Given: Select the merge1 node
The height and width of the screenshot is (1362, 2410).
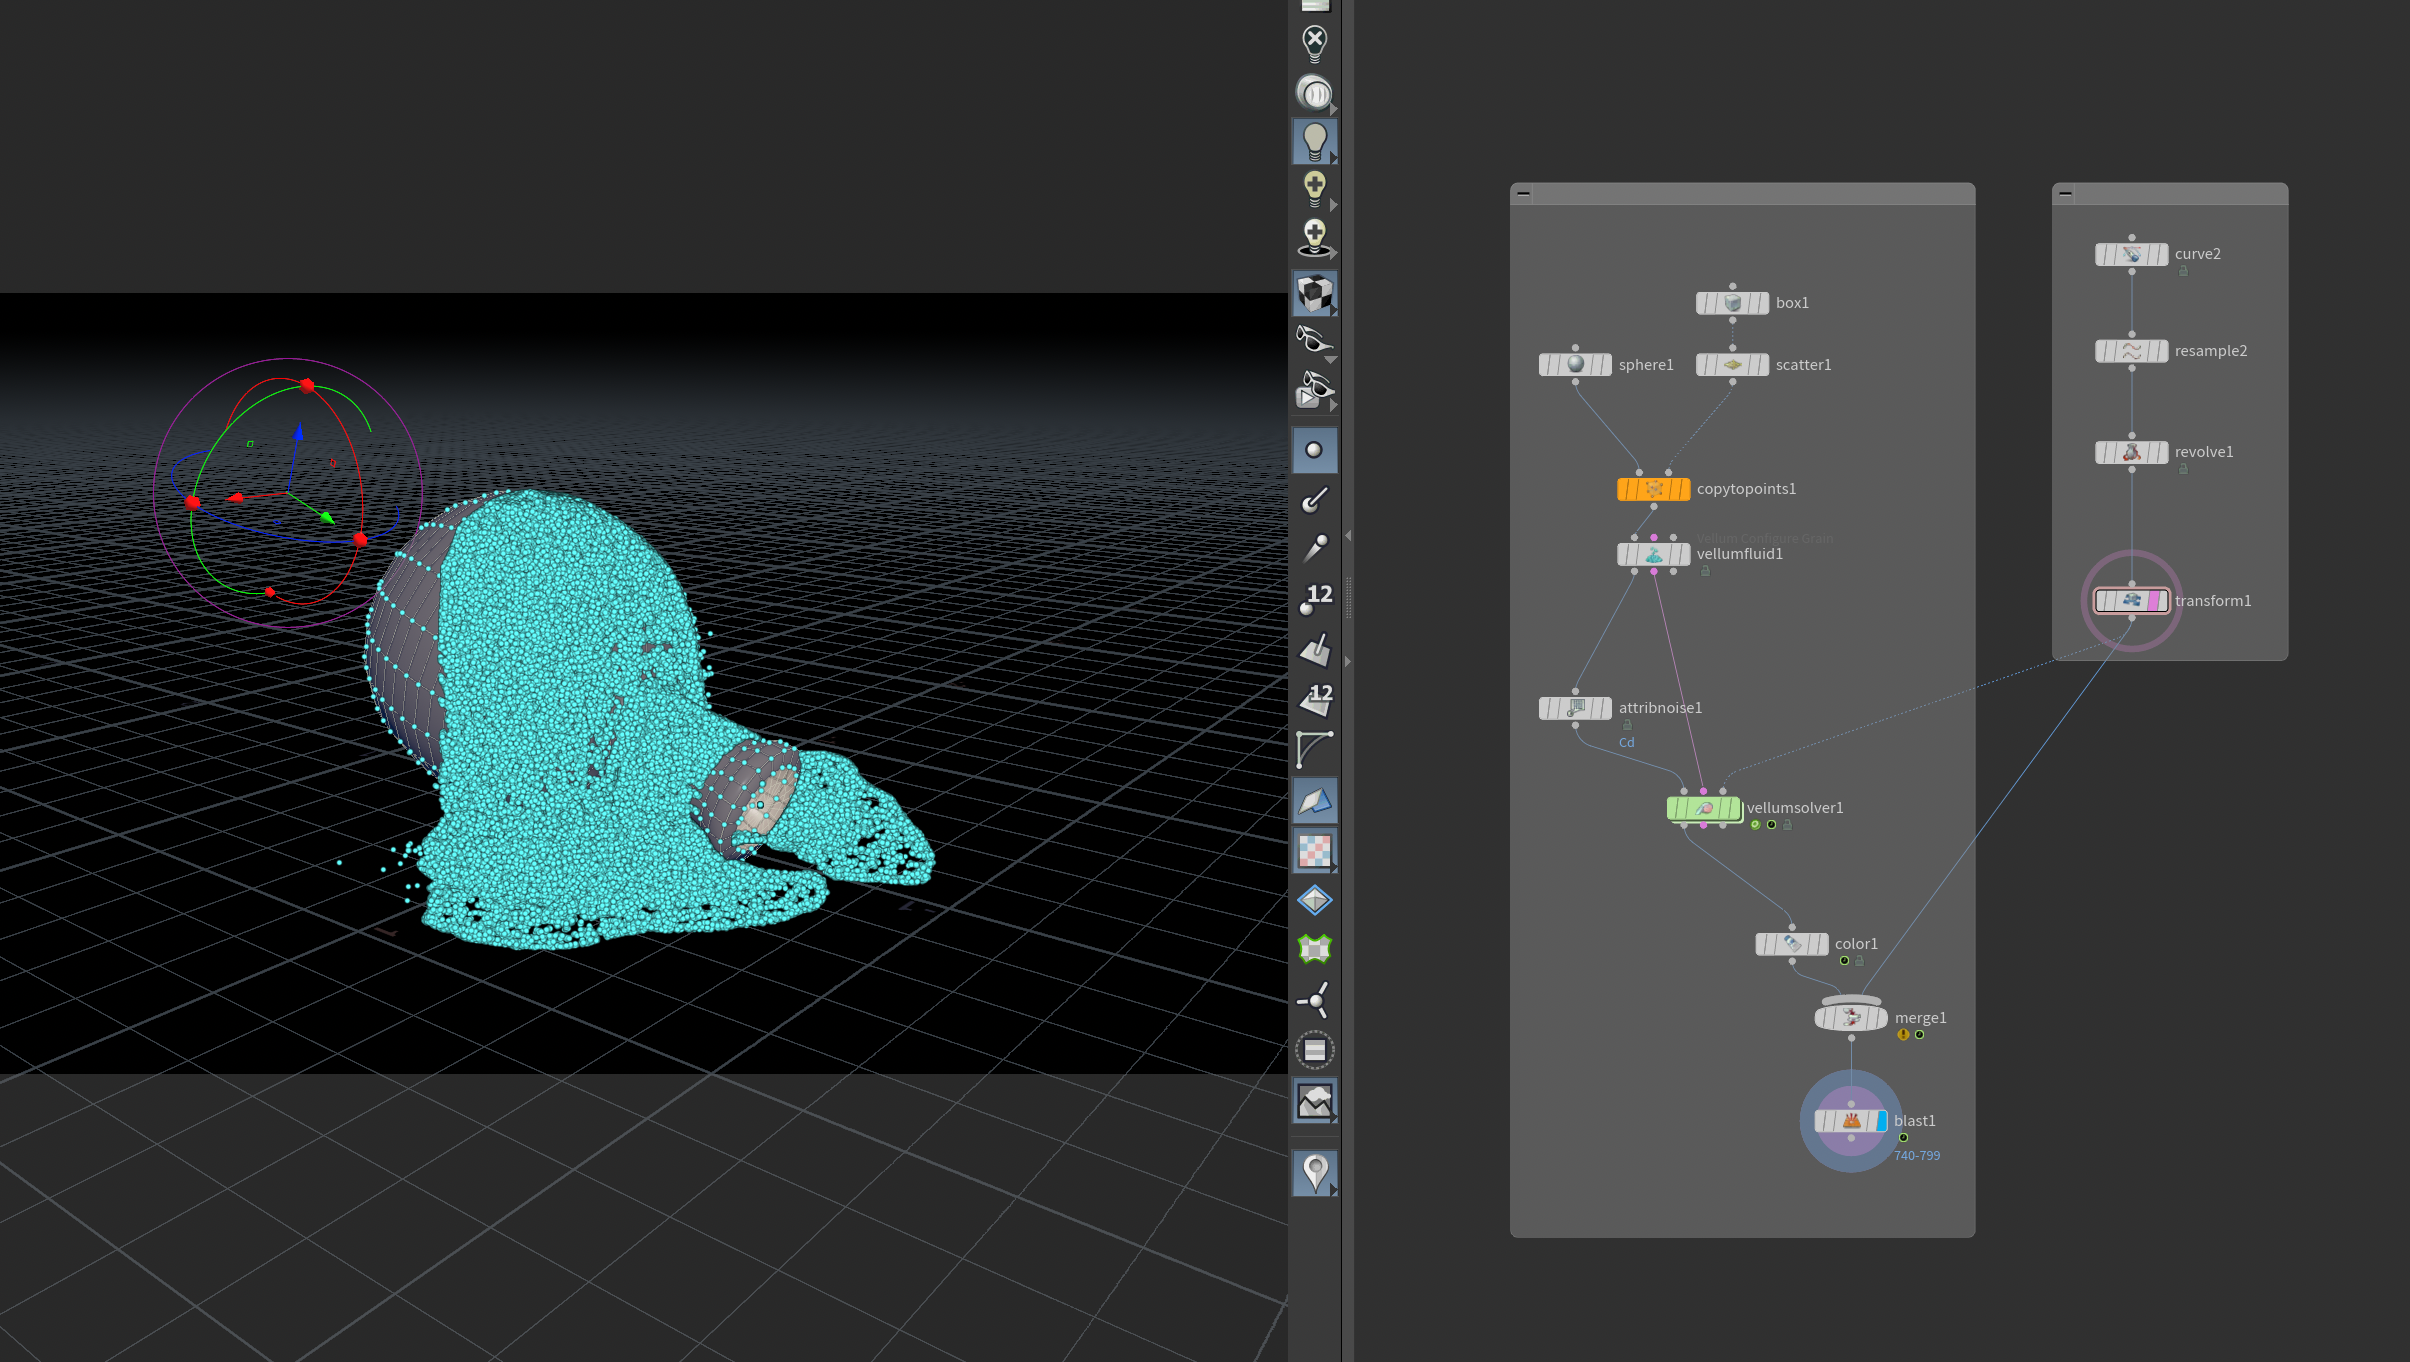Looking at the screenshot, I should click(x=1851, y=1018).
